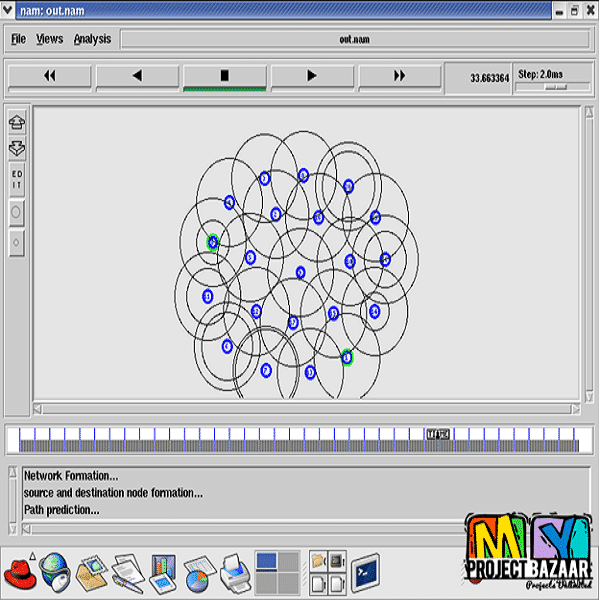Open the terminal icon in taskbar
This screenshot has height=600, width=600.
point(365,573)
